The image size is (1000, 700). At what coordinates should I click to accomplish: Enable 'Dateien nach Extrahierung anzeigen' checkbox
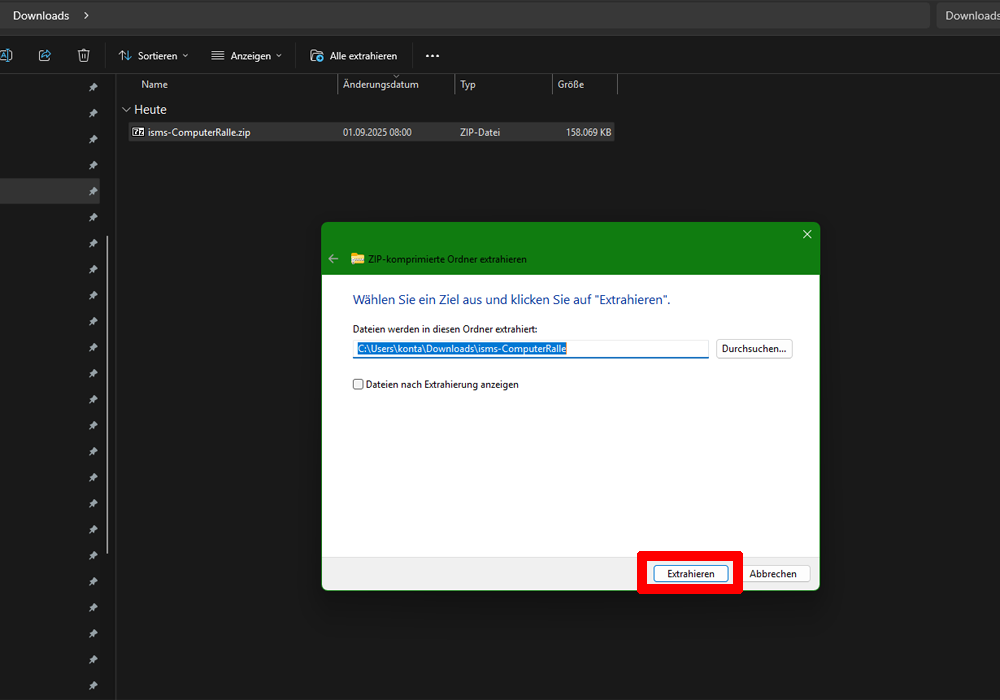click(x=358, y=384)
